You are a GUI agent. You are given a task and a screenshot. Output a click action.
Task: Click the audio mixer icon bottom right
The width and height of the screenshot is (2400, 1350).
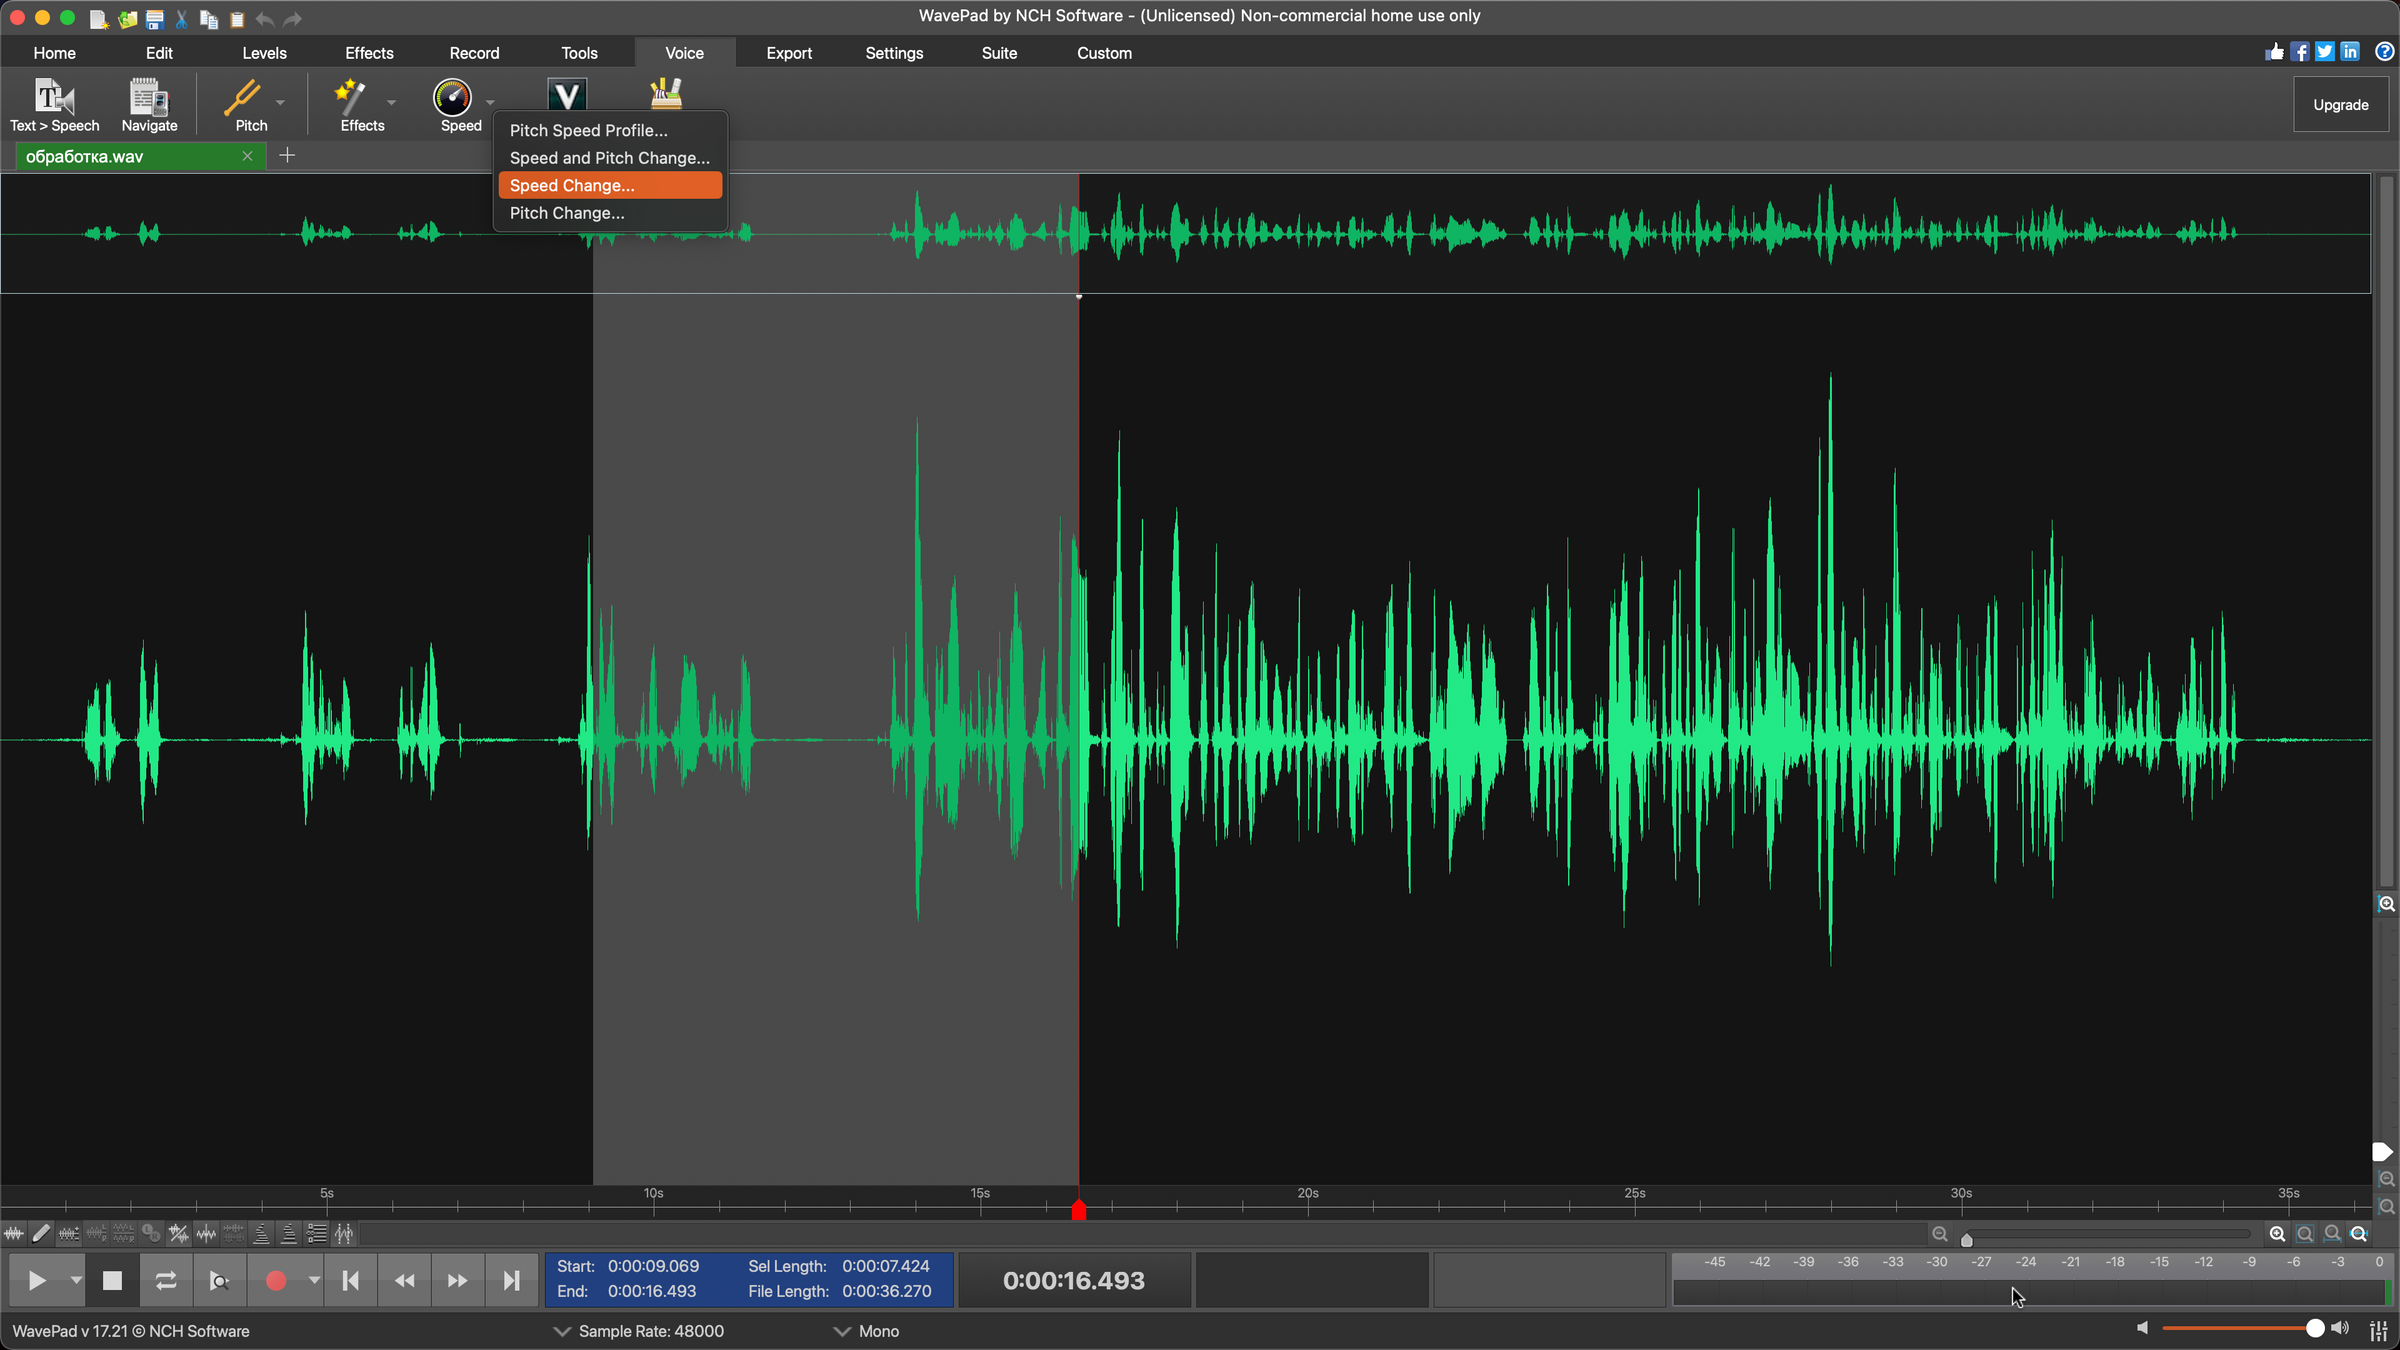[2379, 1330]
